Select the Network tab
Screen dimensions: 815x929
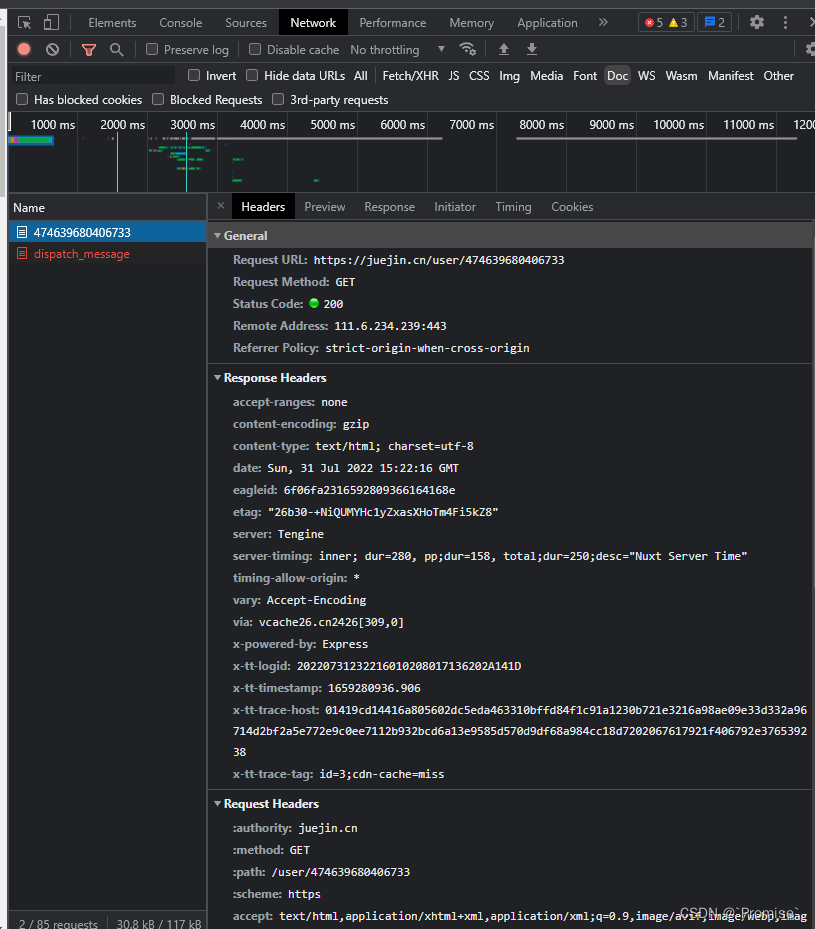tap(313, 23)
